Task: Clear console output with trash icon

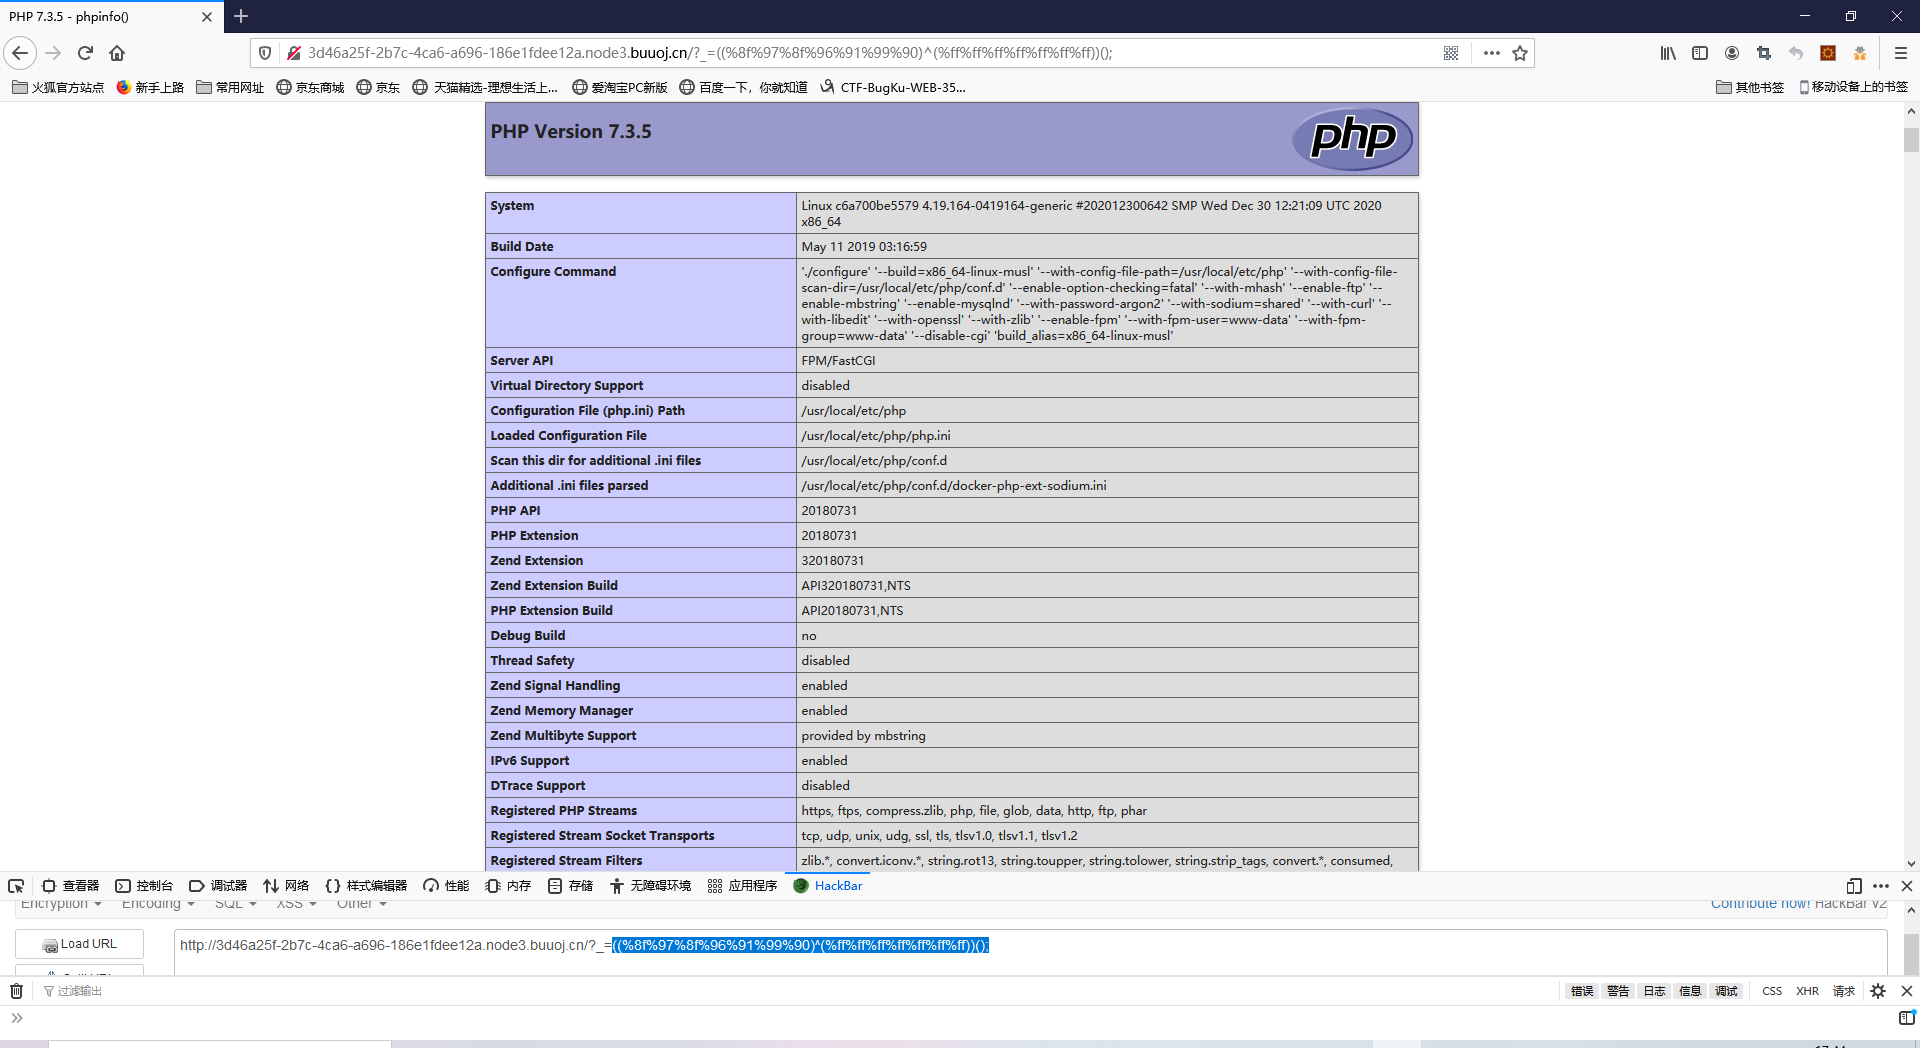Action: [x=15, y=990]
